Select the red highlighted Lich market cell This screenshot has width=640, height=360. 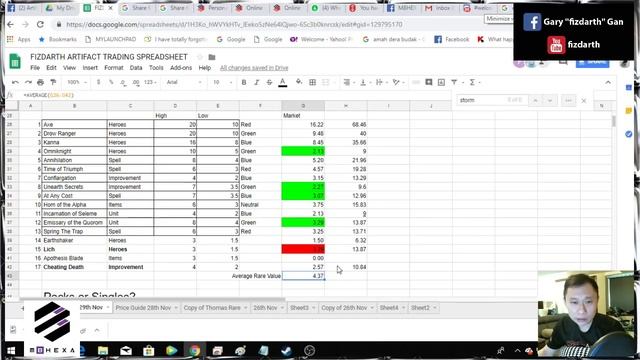pyautogui.click(x=303, y=249)
